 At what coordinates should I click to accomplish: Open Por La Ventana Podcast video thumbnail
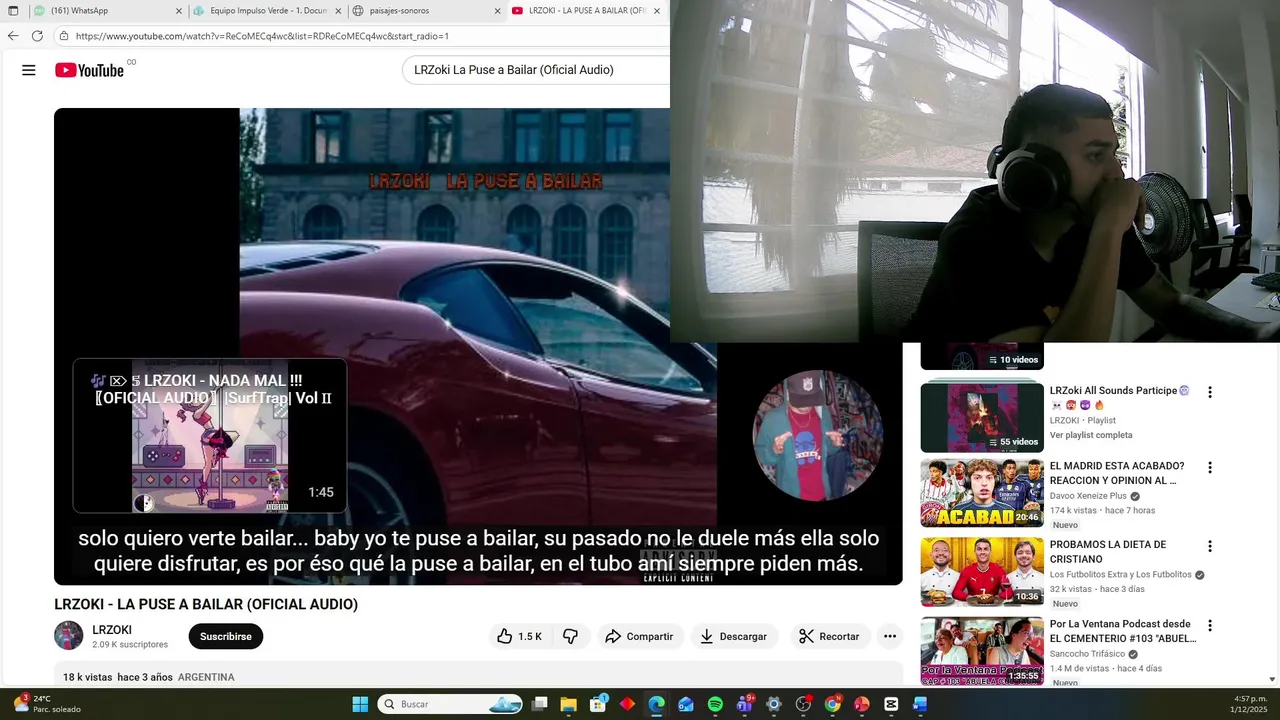(982, 651)
